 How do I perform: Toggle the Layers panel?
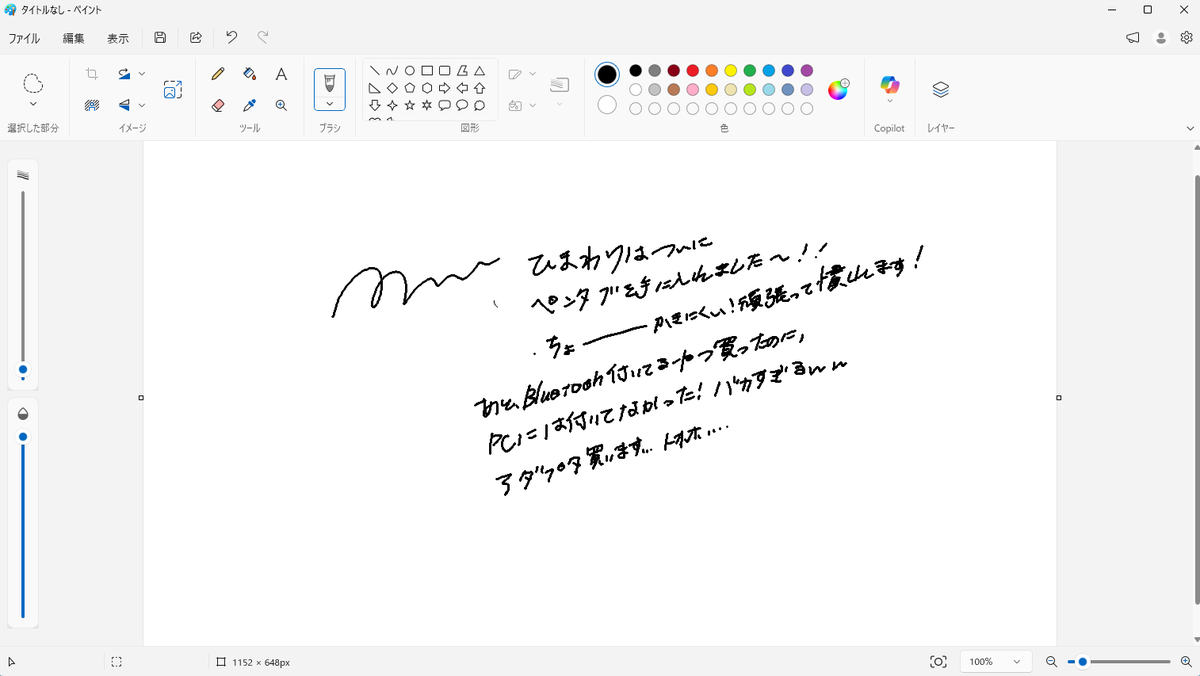pos(940,89)
